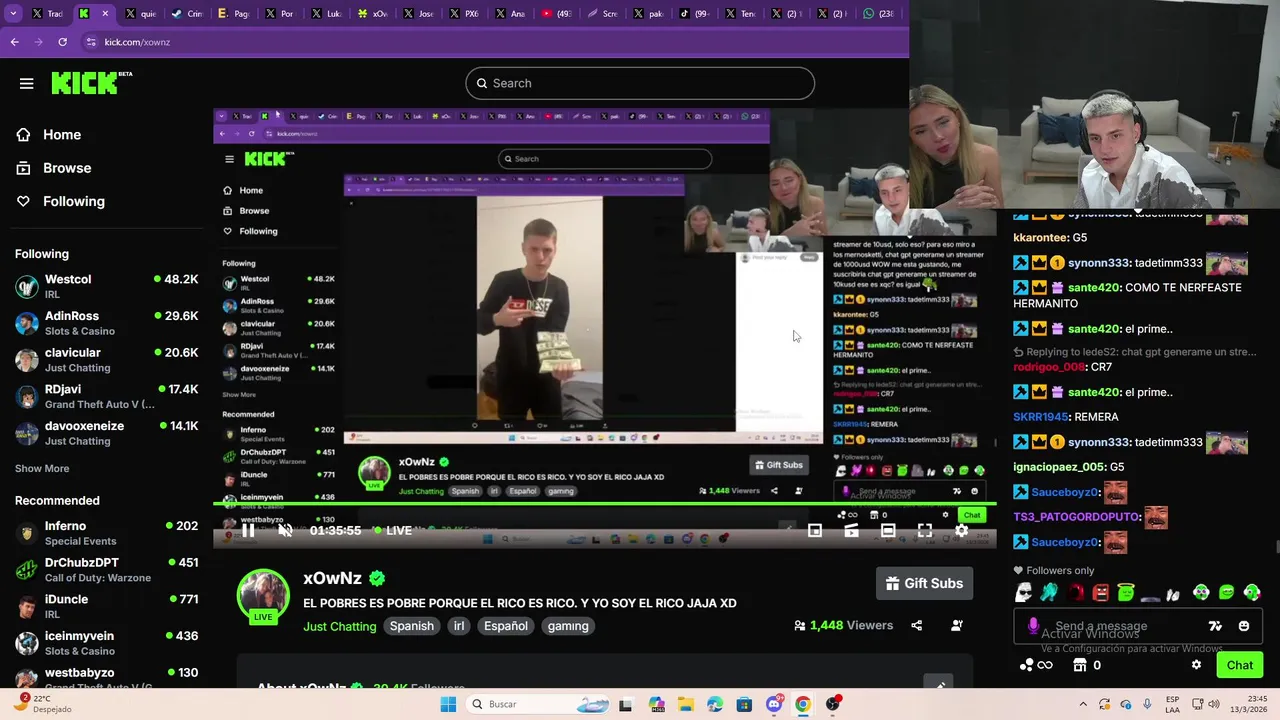Open AdinRoss channel in Following list
The image size is (1280, 720).
tap(106, 323)
